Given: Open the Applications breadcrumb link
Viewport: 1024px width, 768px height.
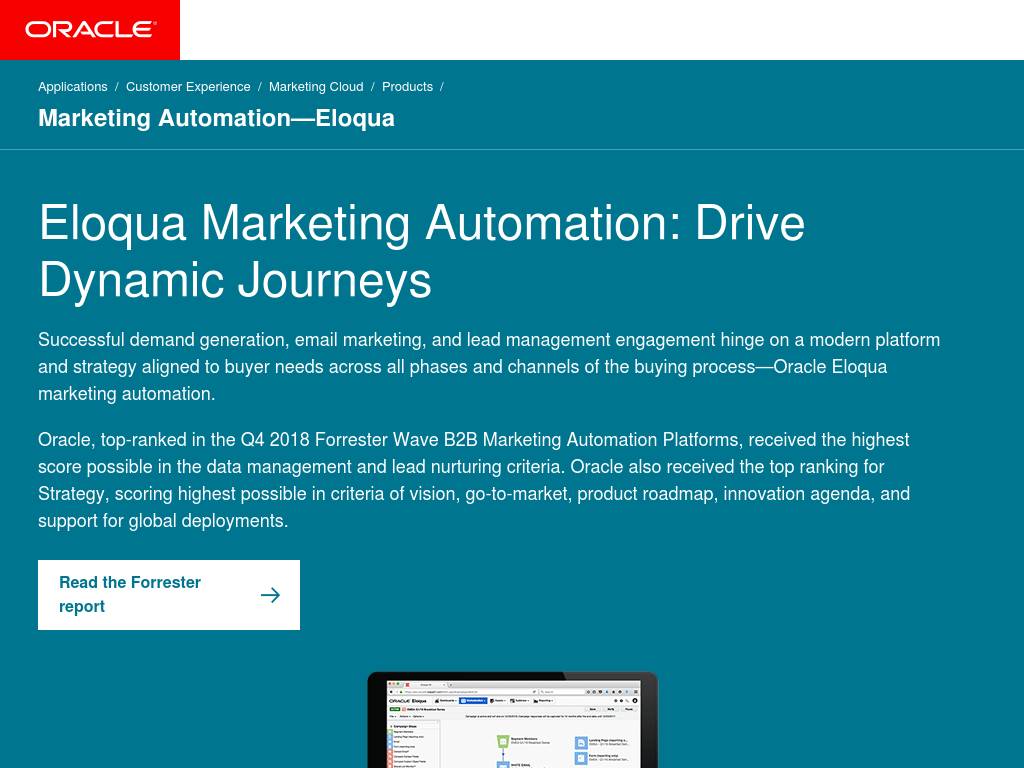Looking at the screenshot, I should (x=72, y=87).
